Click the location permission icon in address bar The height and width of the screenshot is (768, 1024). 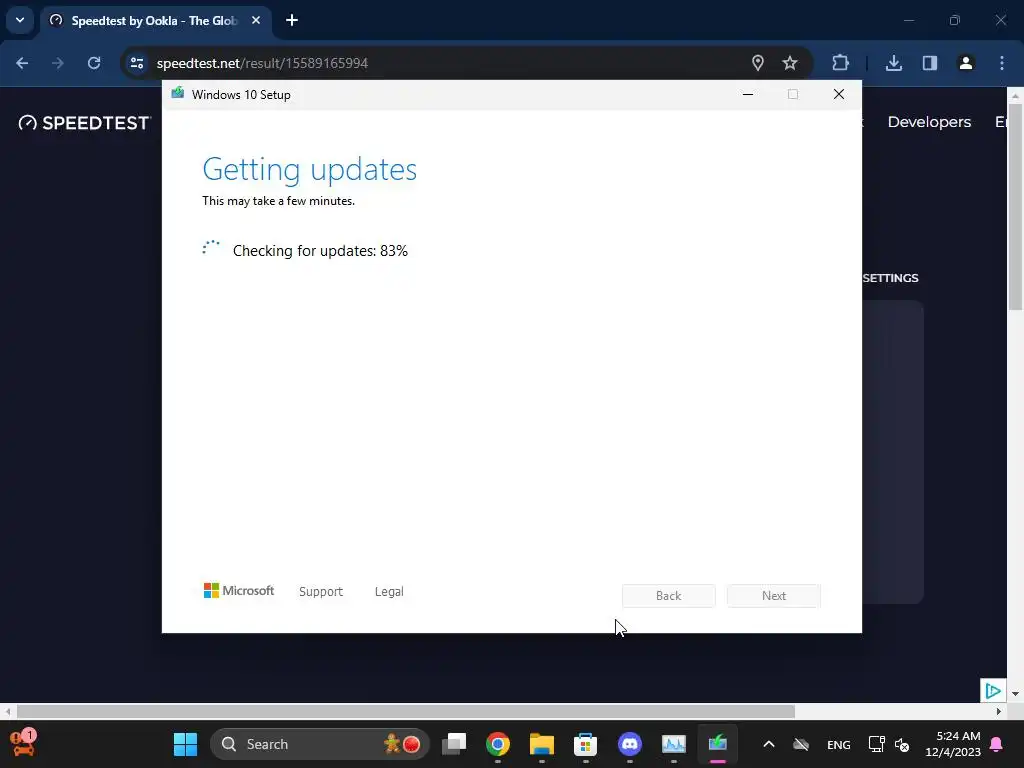pyautogui.click(x=758, y=63)
